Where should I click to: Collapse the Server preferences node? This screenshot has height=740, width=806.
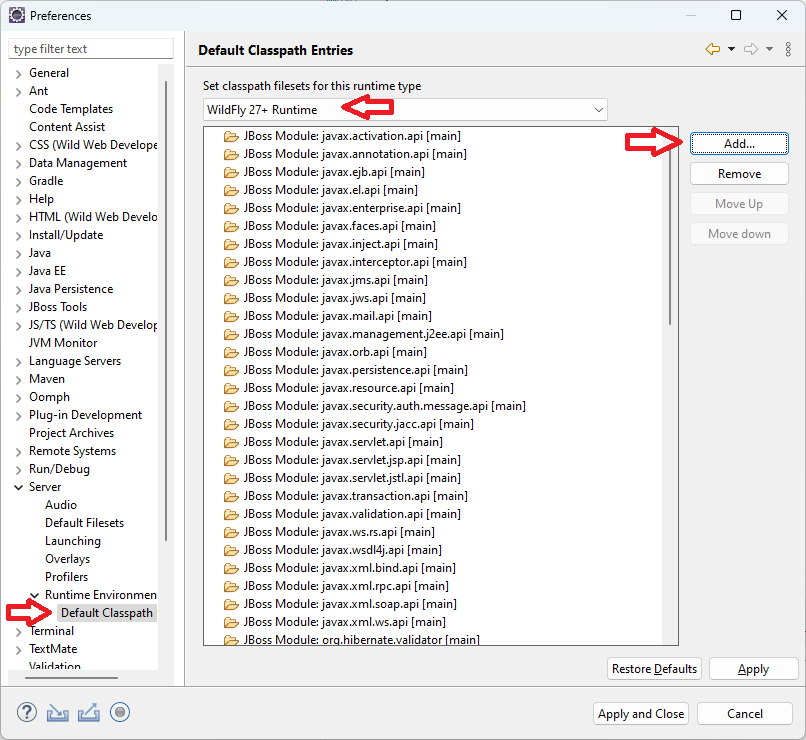coord(19,487)
